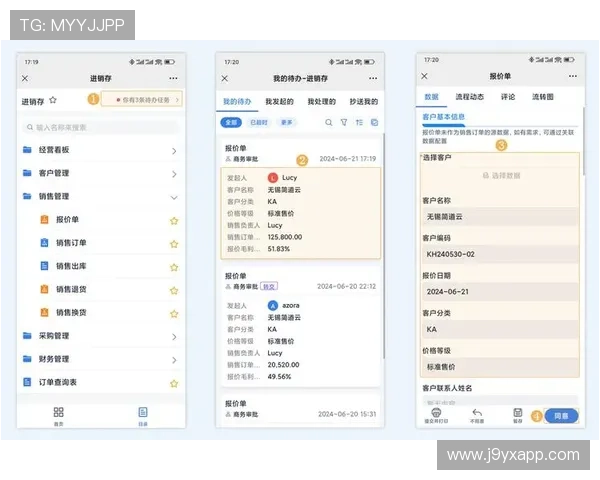Expand the 采购管理 folder chevron
This screenshot has height=480, width=600.
[174, 337]
